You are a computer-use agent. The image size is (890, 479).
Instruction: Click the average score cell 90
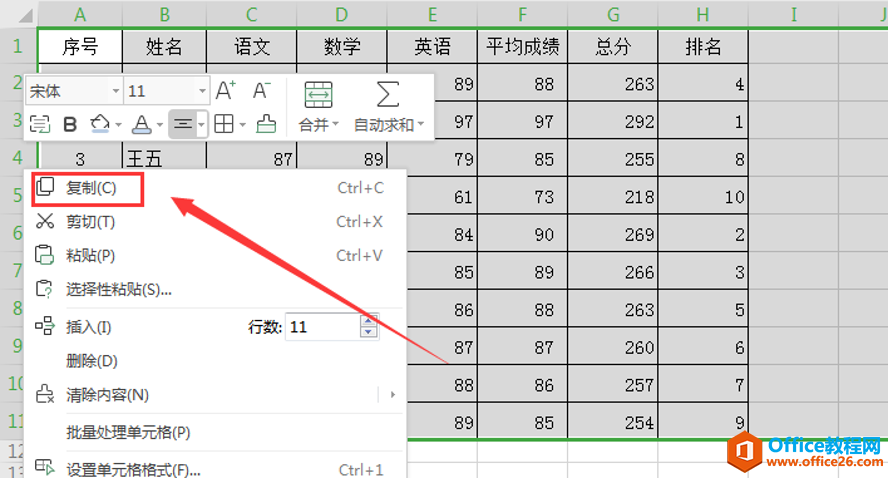coord(523,234)
